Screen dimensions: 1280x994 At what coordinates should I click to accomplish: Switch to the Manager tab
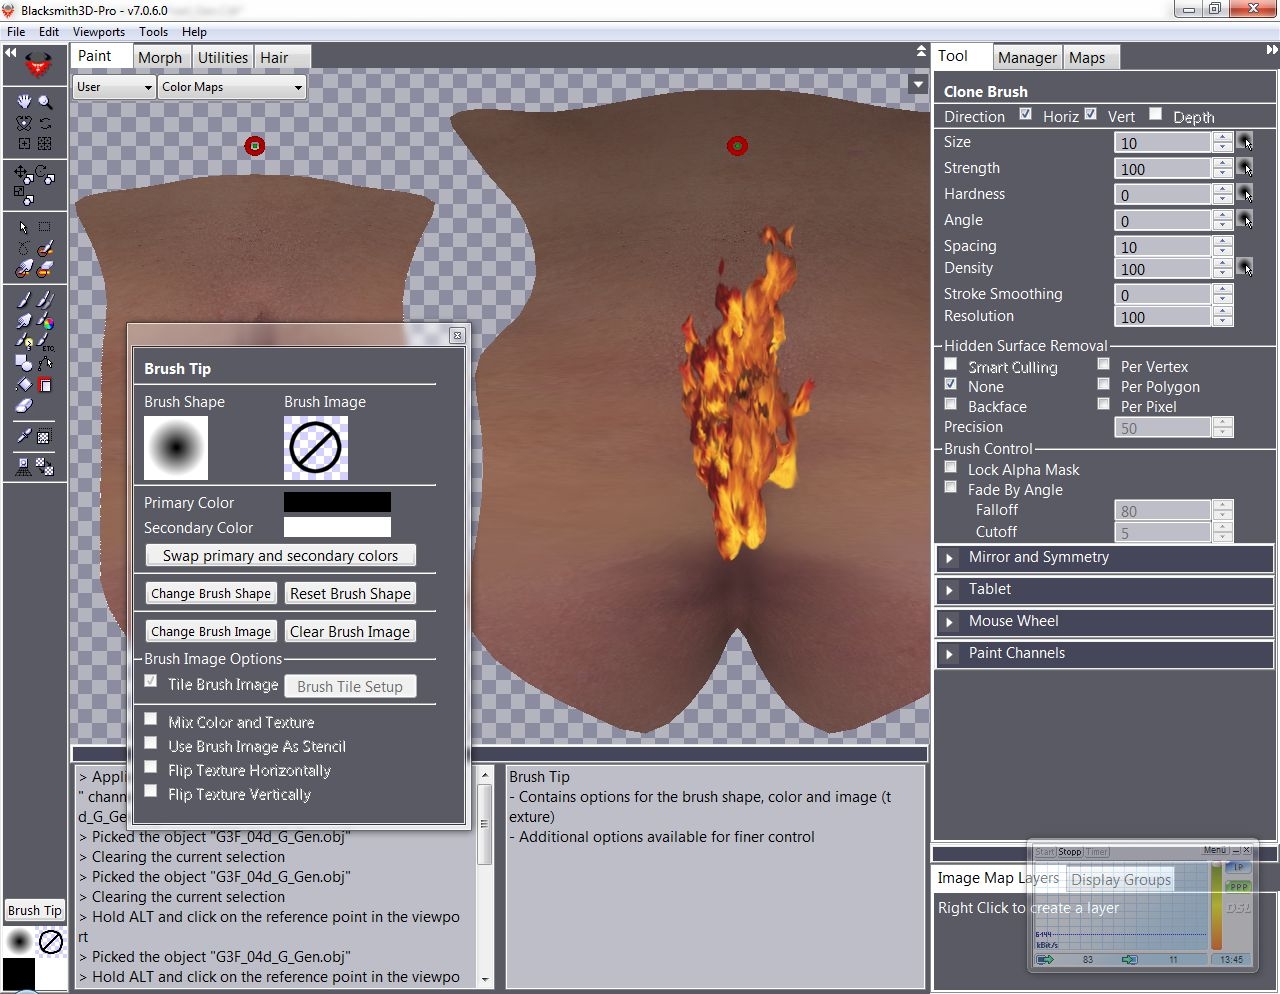pyautogui.click(x=1027, y=58)
